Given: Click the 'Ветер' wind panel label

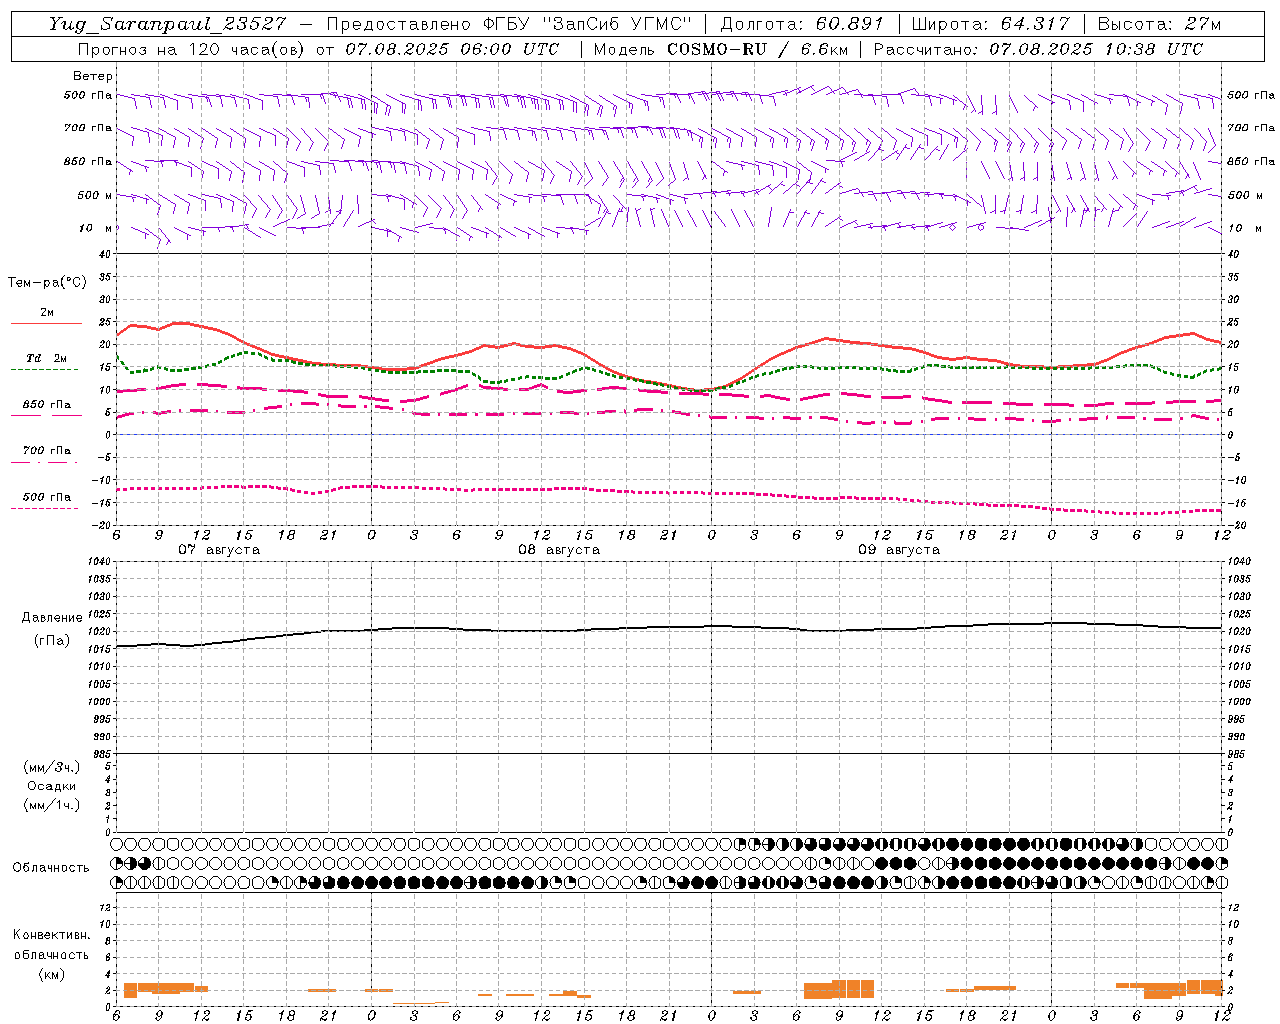Looking at the screenshot, I should 92,76.
